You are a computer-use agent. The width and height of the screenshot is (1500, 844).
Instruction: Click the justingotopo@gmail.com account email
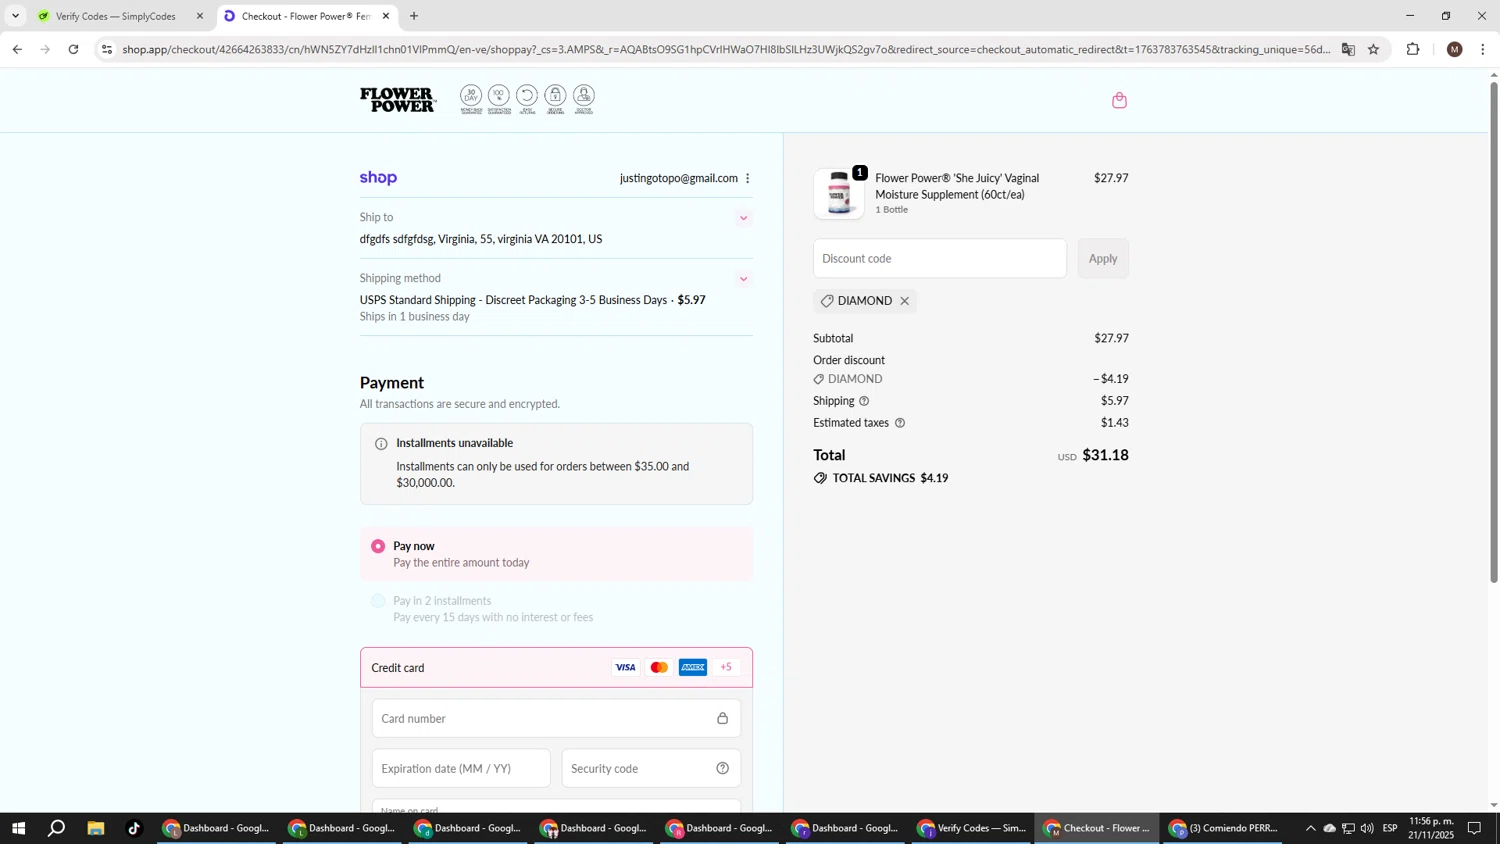[678, 178]
